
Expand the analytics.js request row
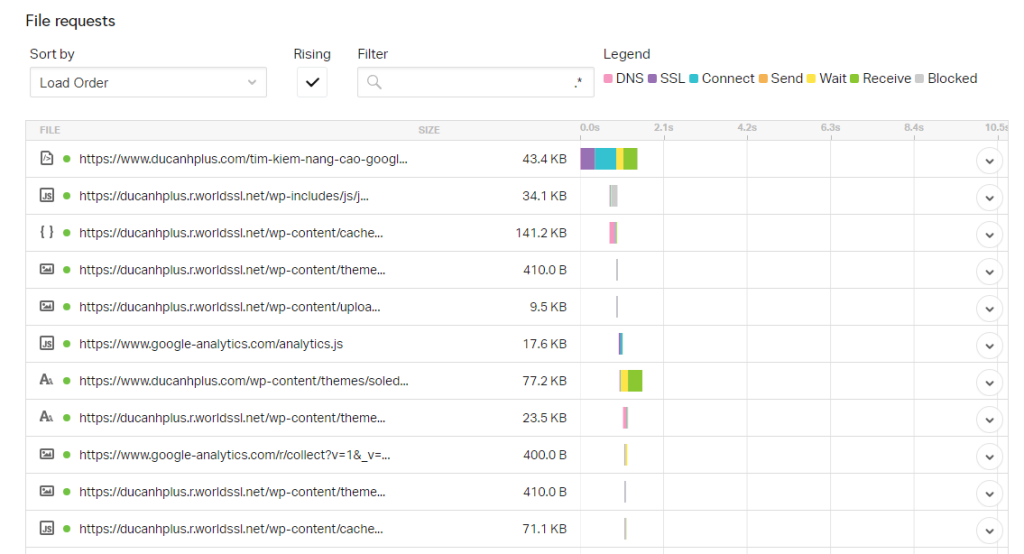(x=988, y=345)
